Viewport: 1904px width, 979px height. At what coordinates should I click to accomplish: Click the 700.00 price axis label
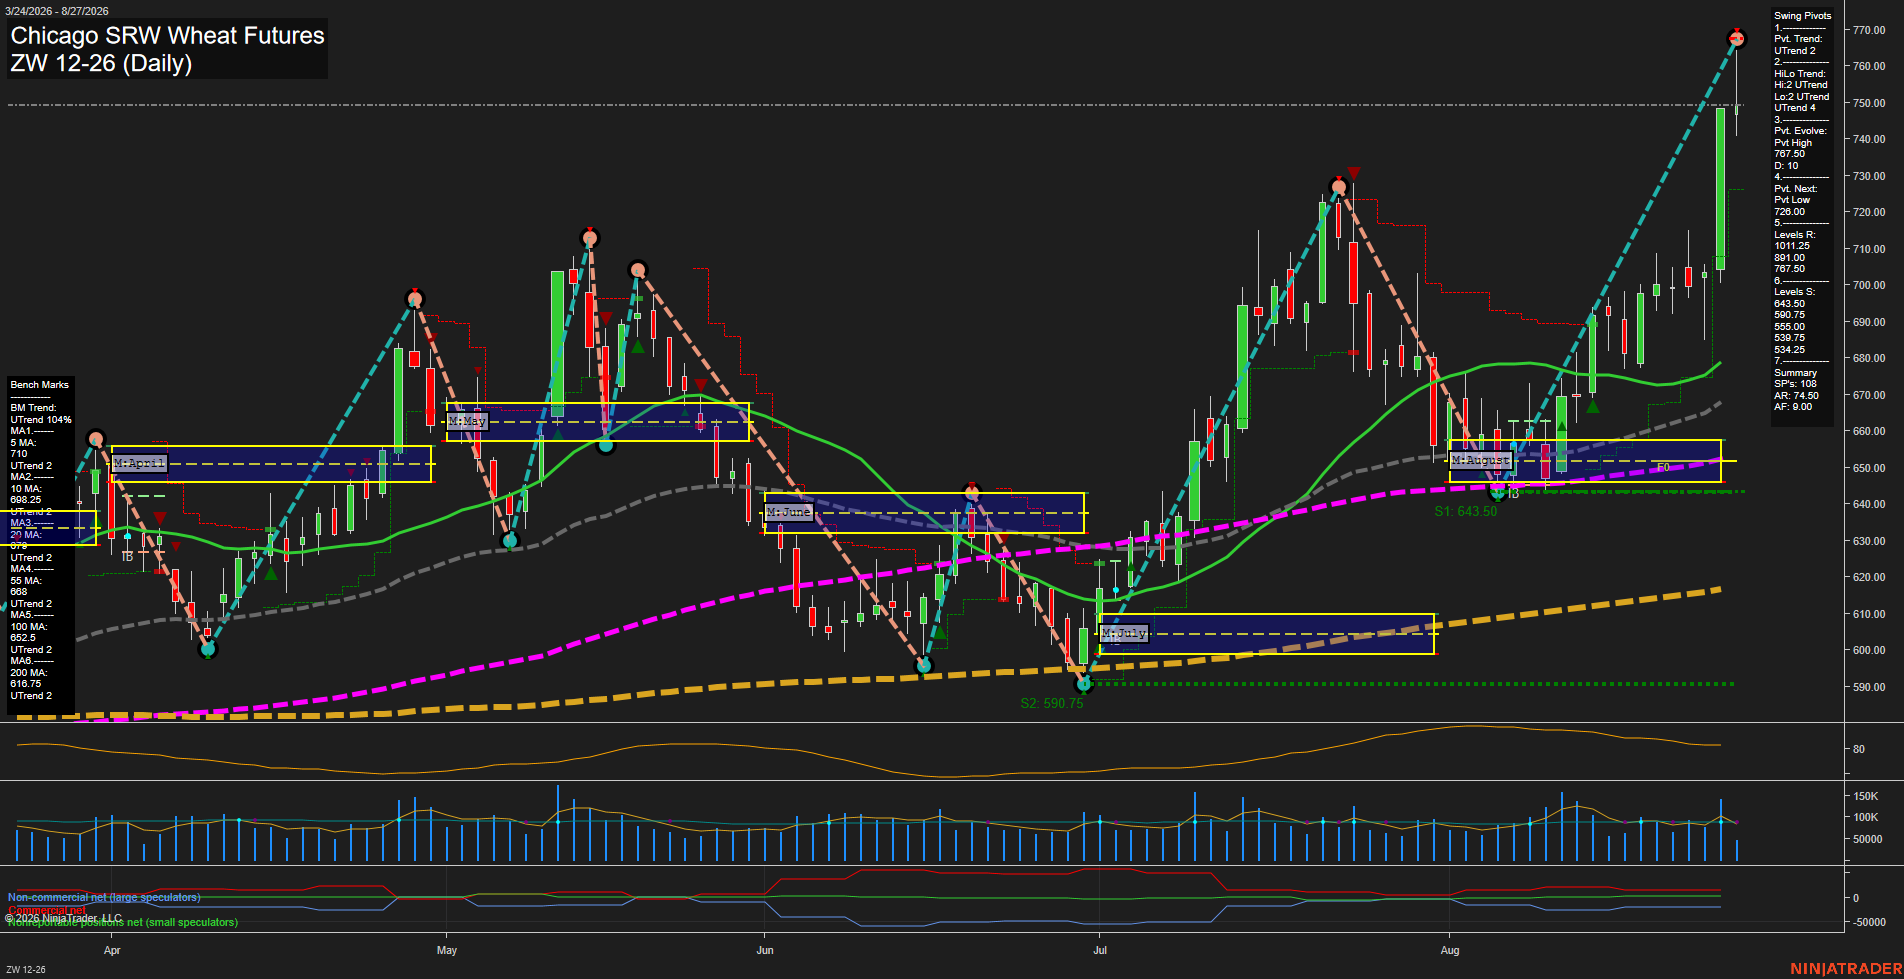pos(1869,285)
